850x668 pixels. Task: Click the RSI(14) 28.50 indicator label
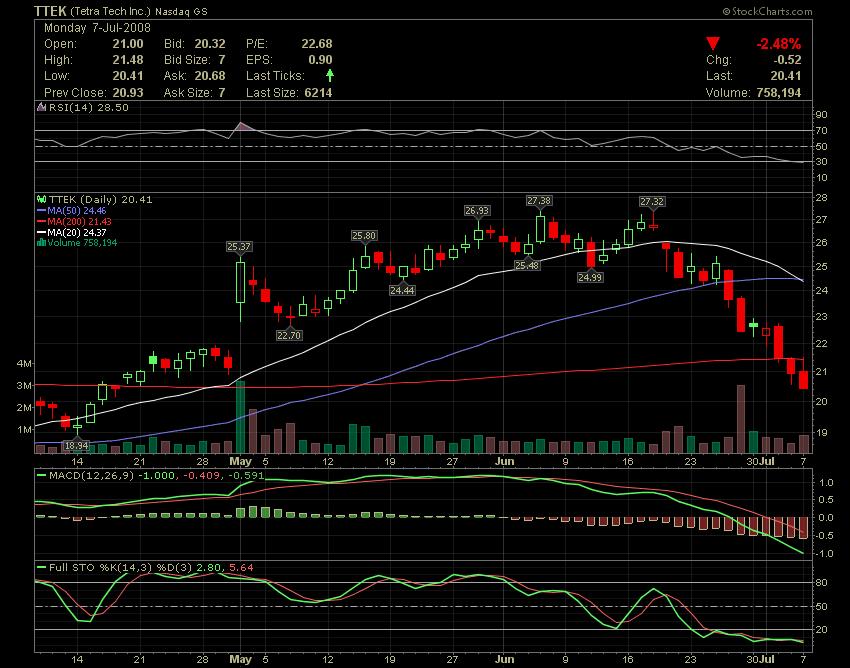point(89,107)
